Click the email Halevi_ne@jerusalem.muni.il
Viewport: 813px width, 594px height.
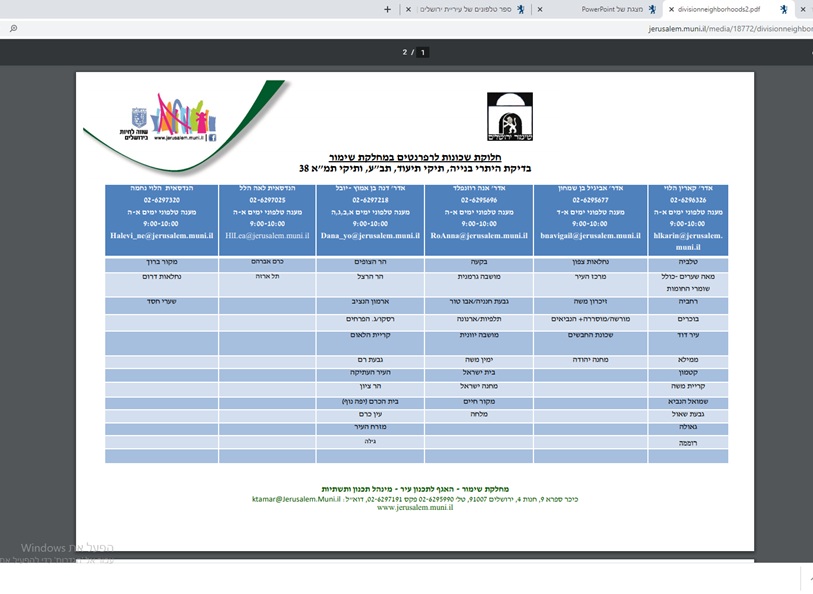(x=161, y=236)
